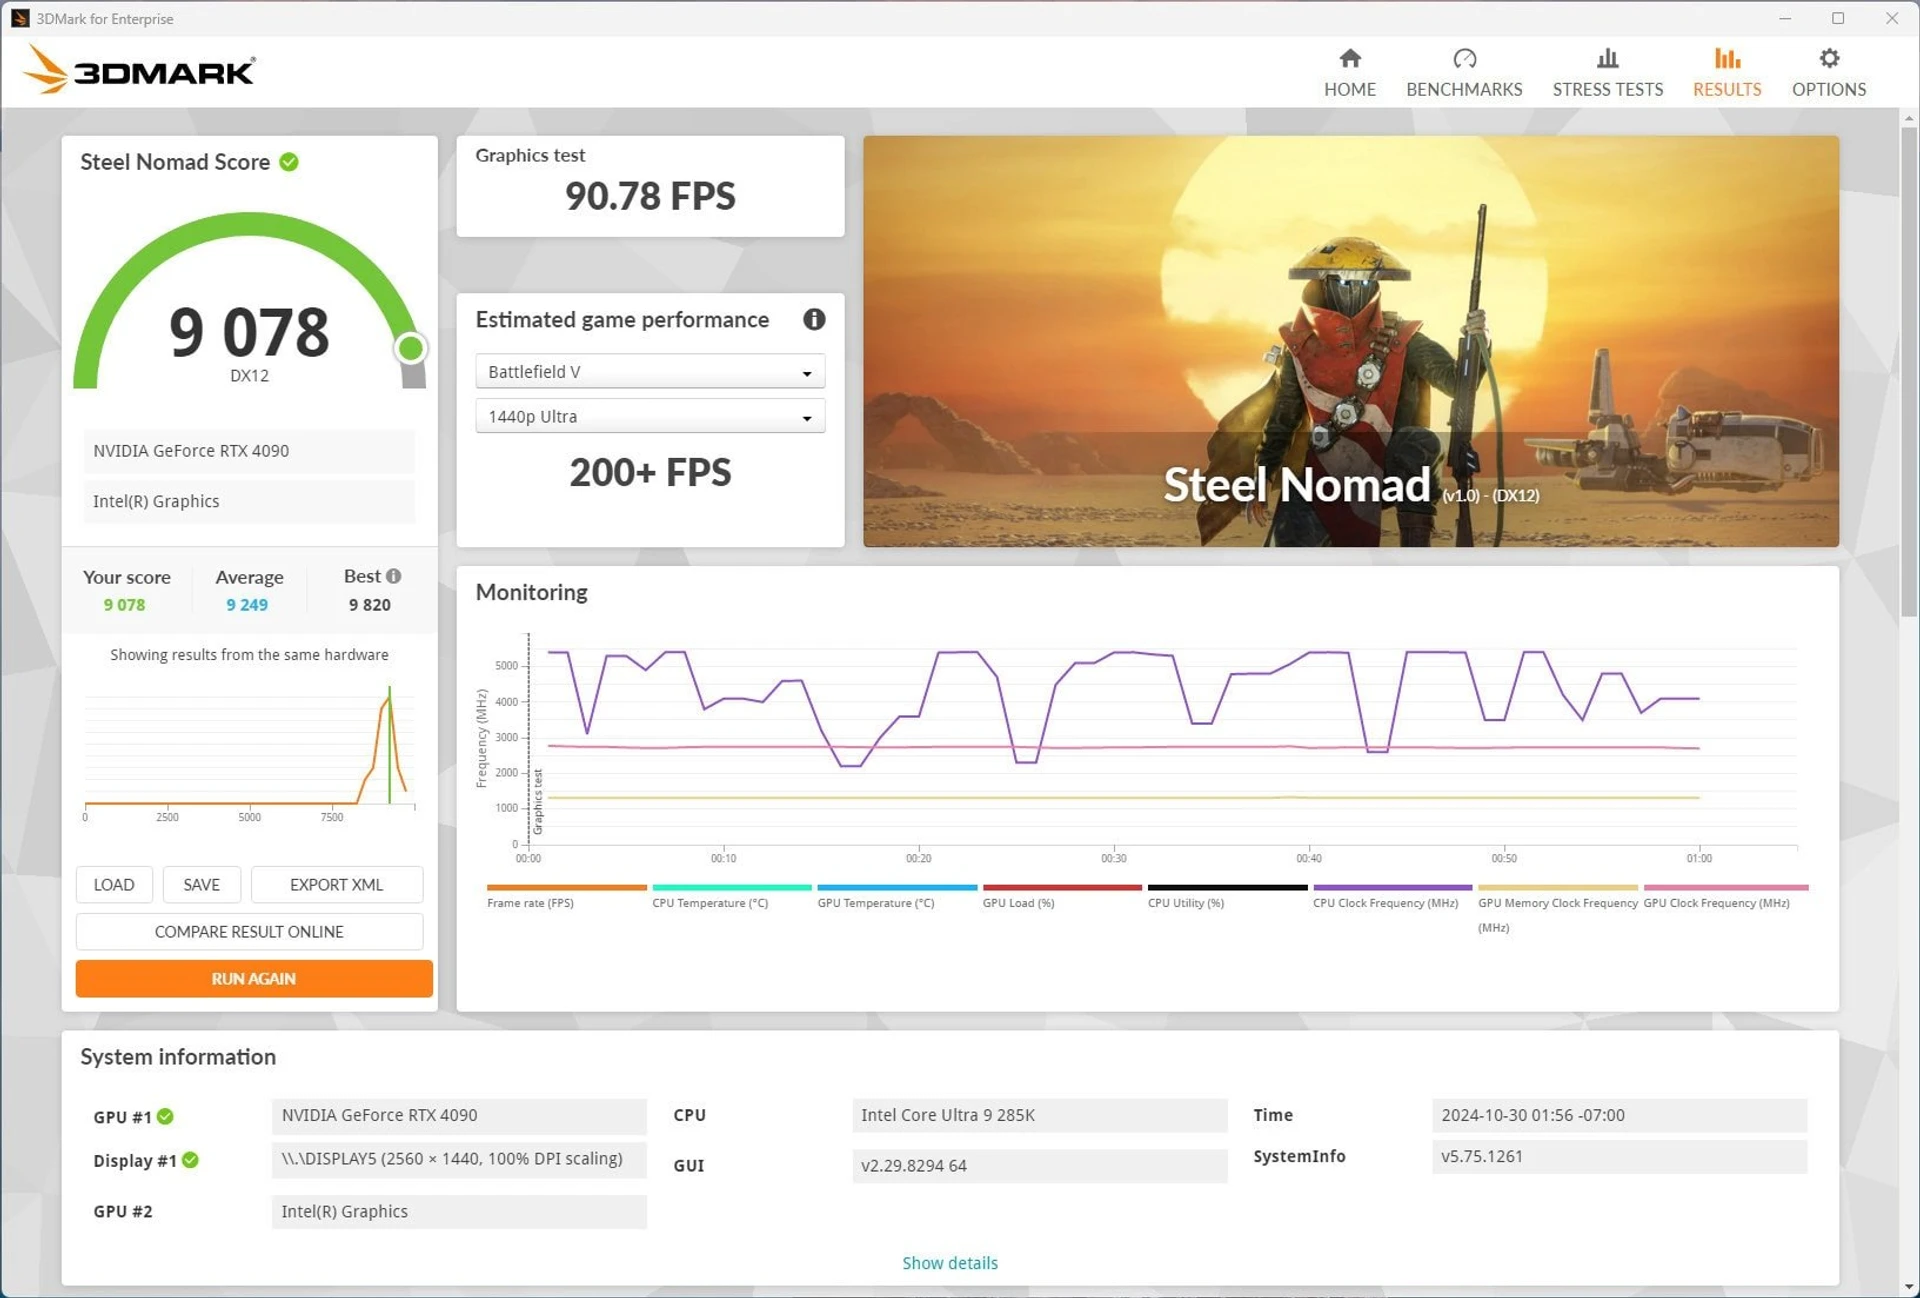Viewport: 1920px width, 1298px height.
Task: Click the Home house icon
Action: [1350, 58]
